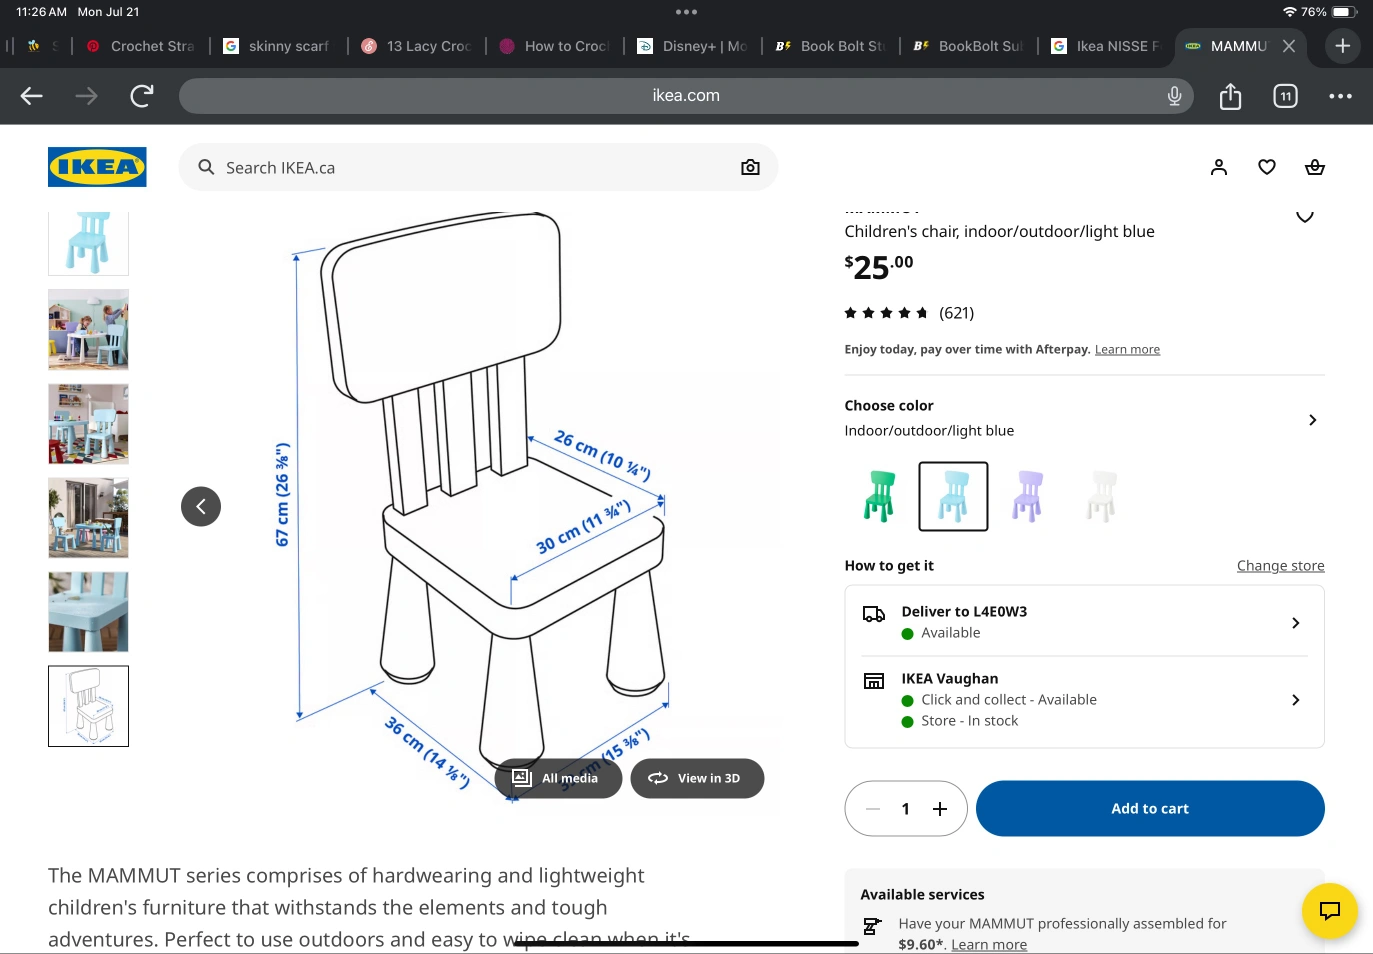Close the MAMMUT tab
The width and height of the screenshot is (1373, 954).
1289,46
